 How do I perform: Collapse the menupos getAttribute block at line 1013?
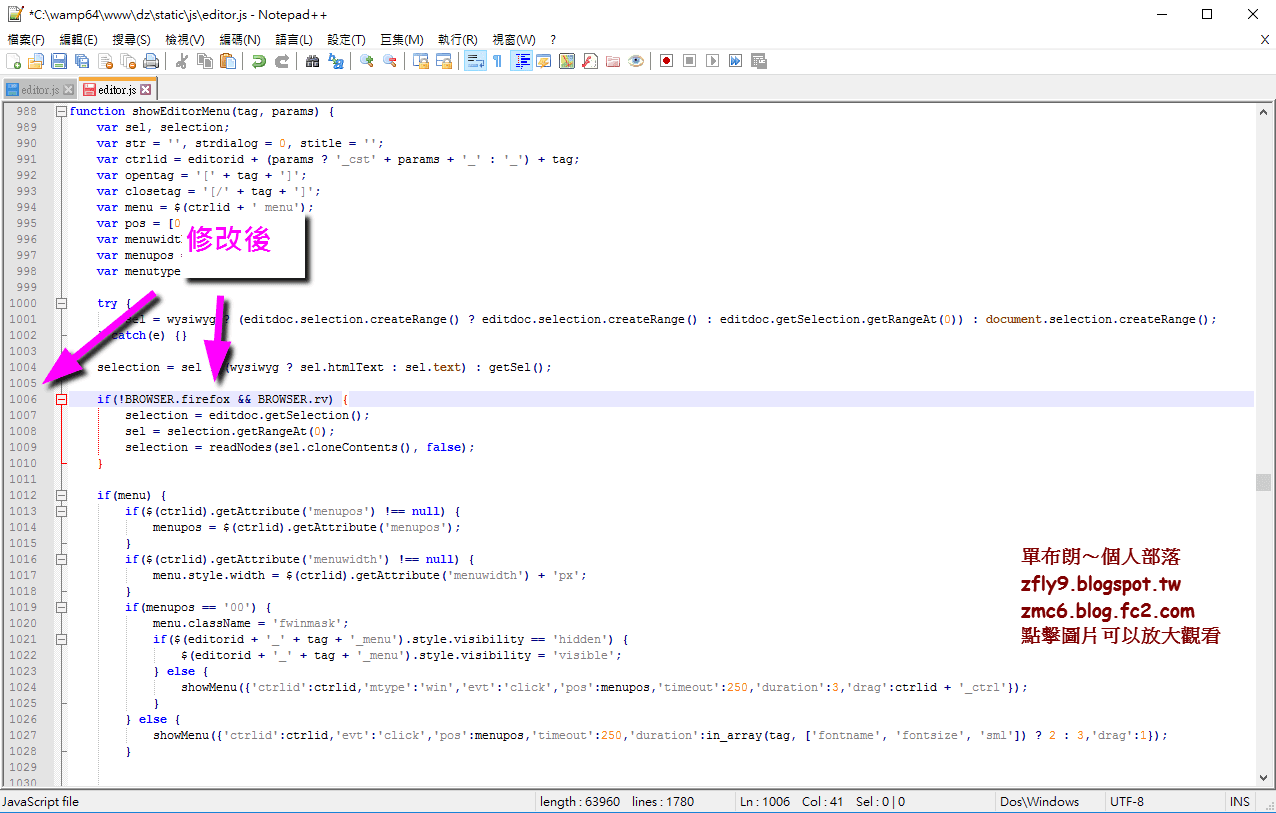coord(61,511)
